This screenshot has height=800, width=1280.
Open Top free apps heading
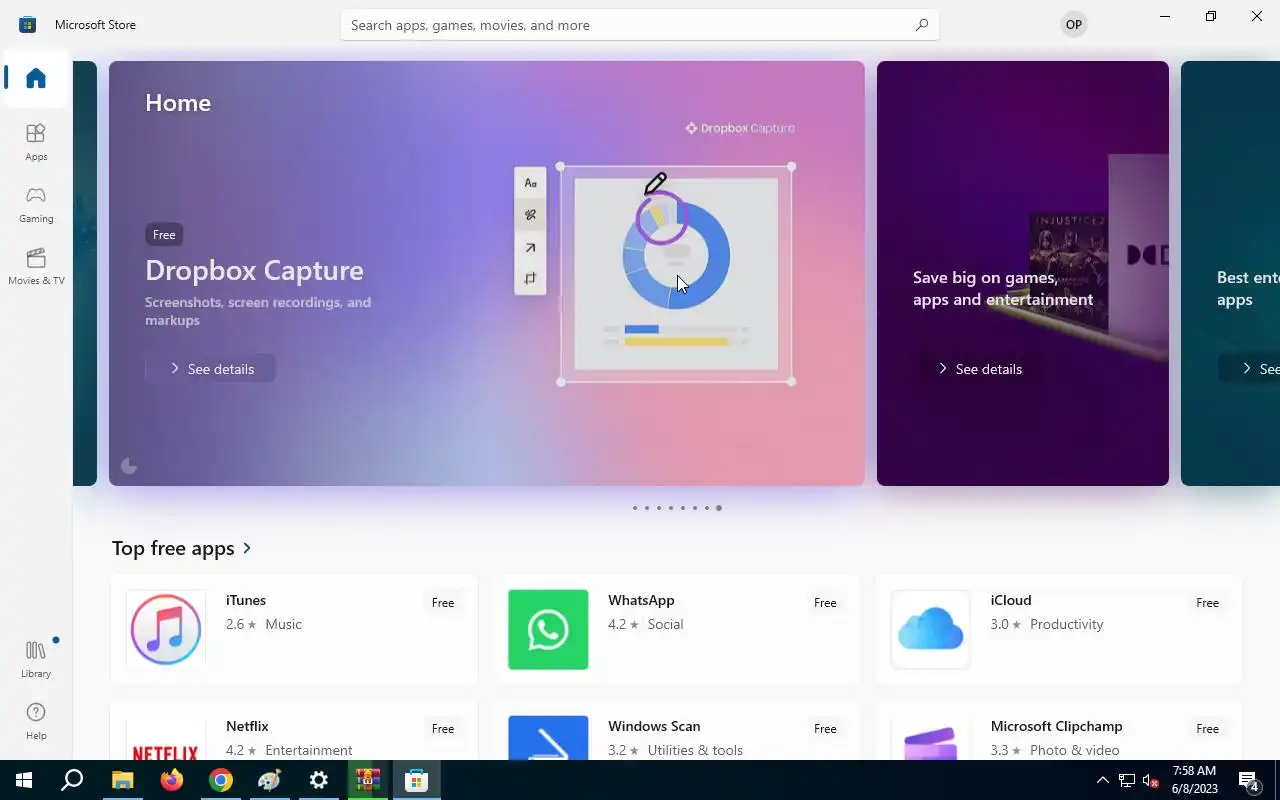173,548
